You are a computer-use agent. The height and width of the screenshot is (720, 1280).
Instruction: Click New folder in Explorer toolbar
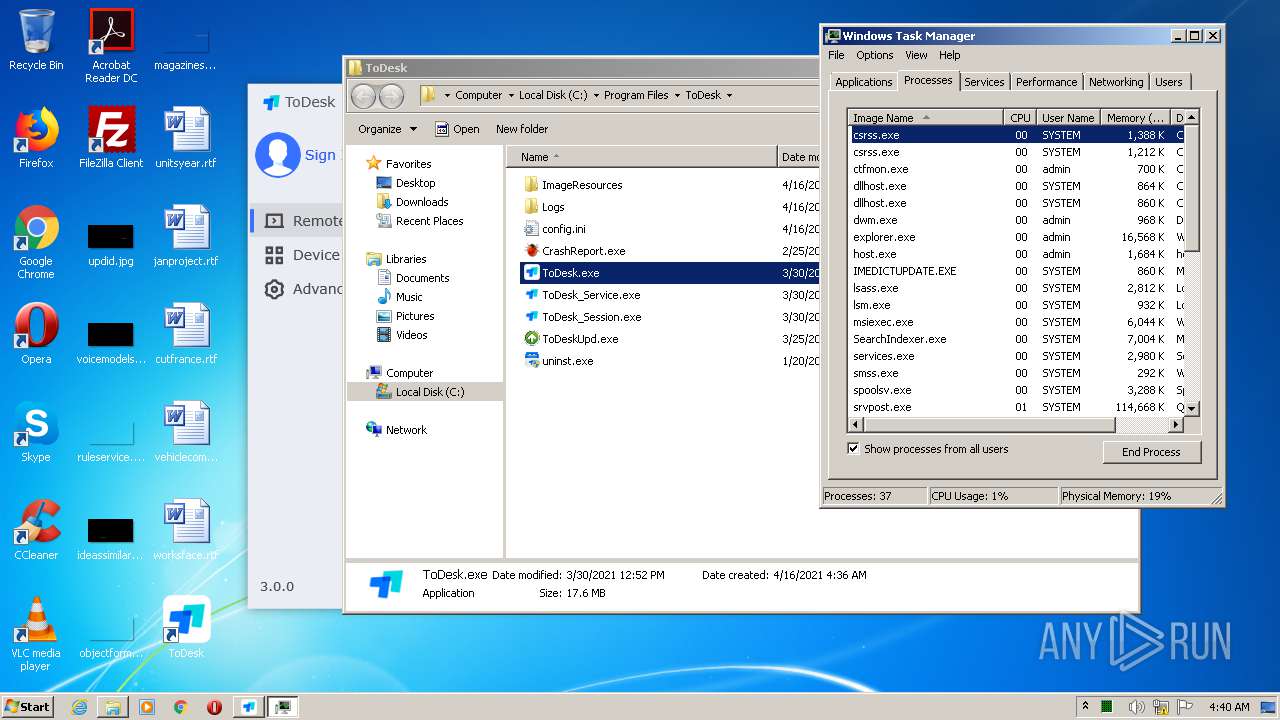click(x=522, y=129)
